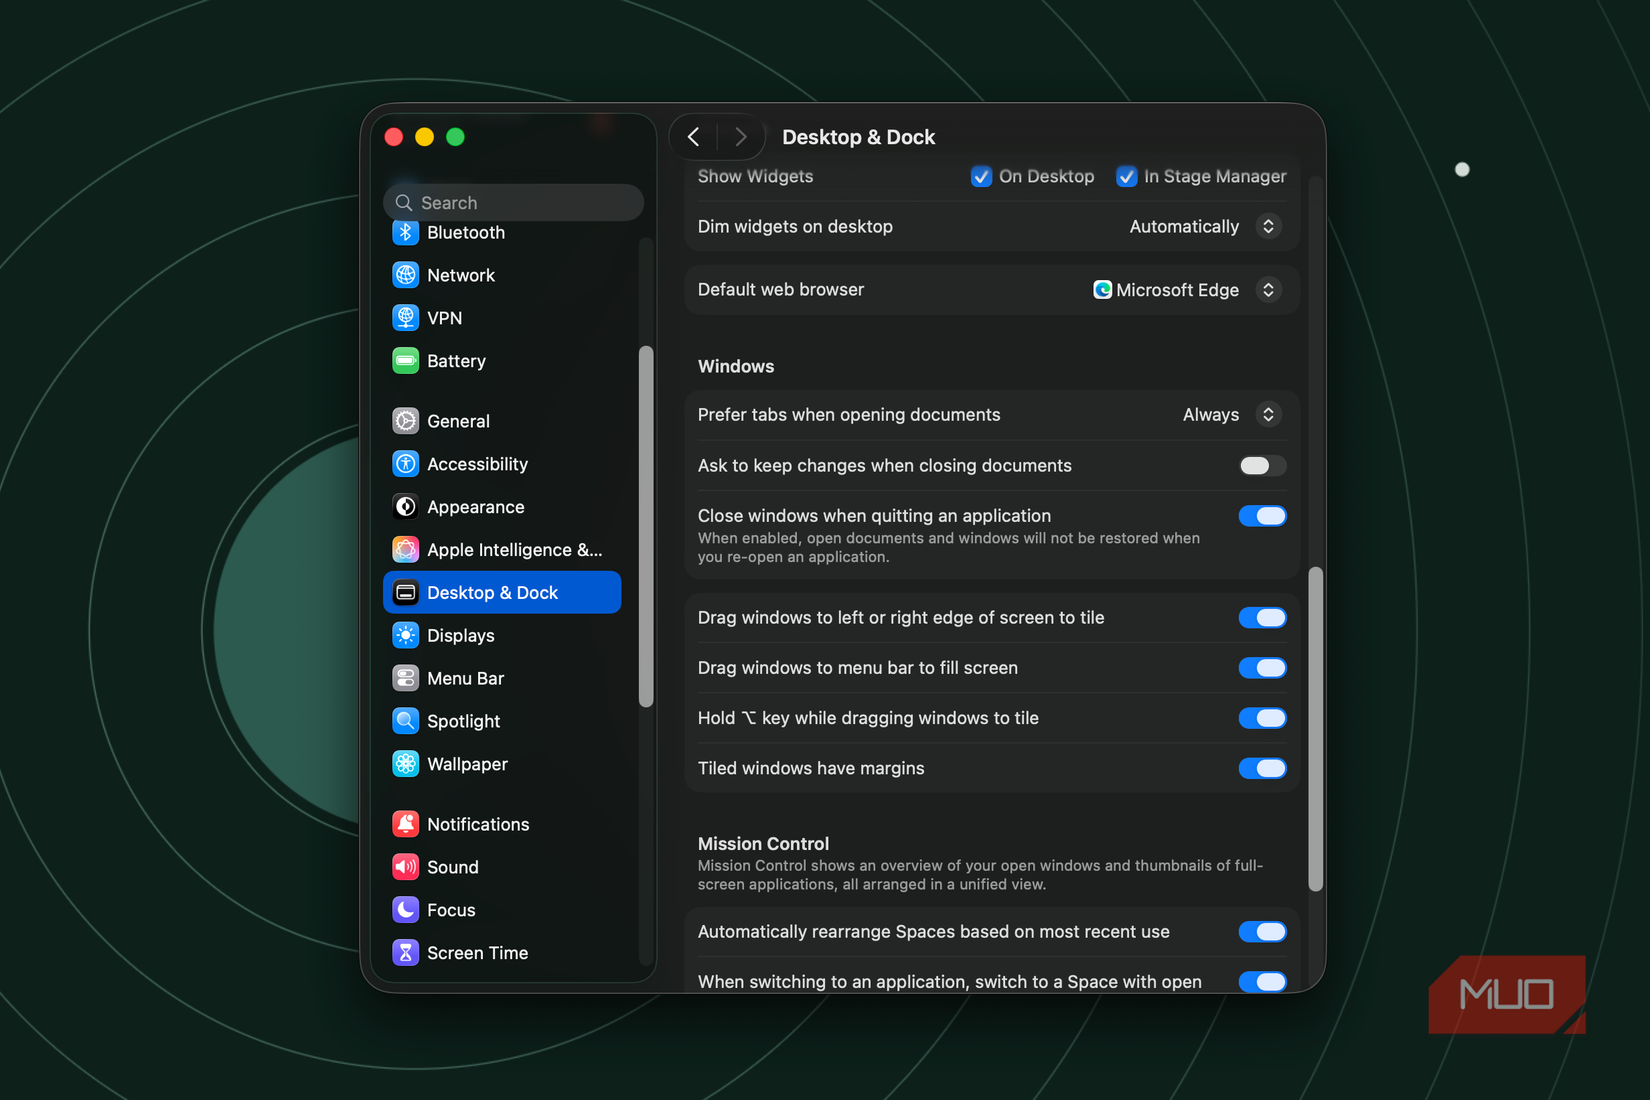1650x1100 pixels.
Task: Go forward using the right chevron
Action: coord(740,137)
